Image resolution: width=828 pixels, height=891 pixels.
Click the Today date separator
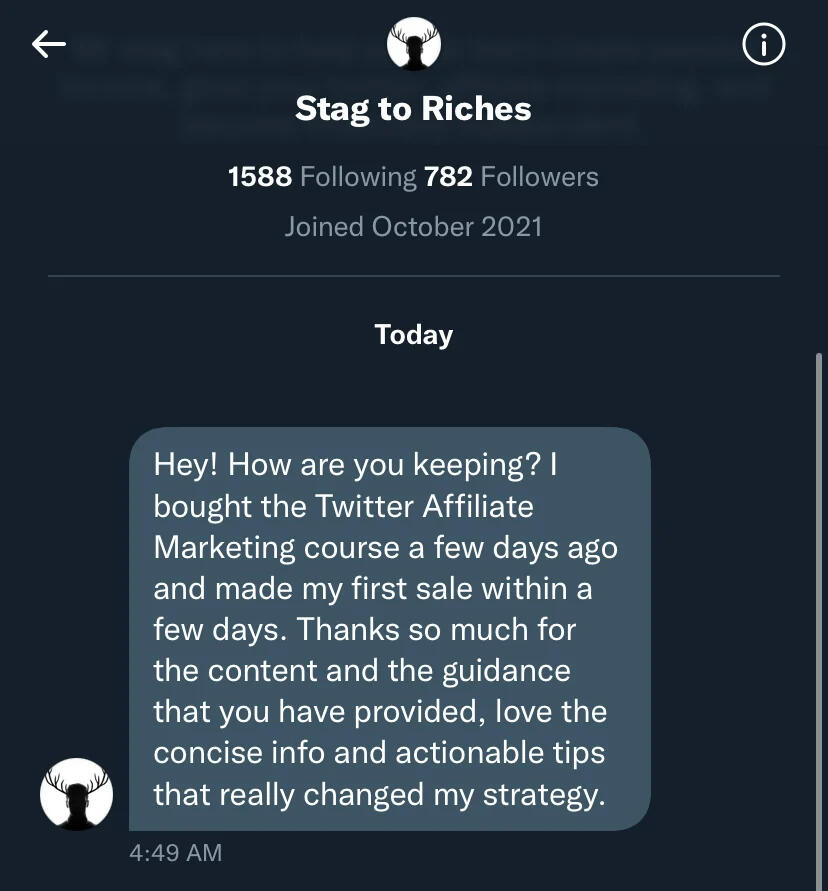pos(413,334)
